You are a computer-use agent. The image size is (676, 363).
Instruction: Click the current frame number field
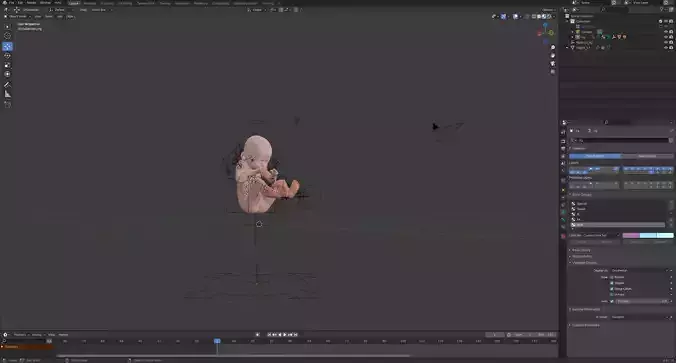pos(494,335)
